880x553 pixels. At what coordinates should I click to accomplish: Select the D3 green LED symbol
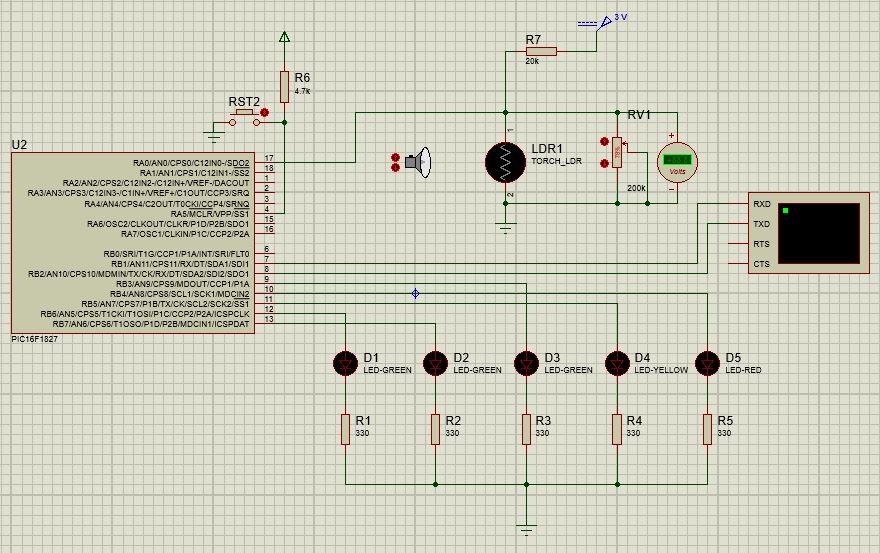[526, 364]
